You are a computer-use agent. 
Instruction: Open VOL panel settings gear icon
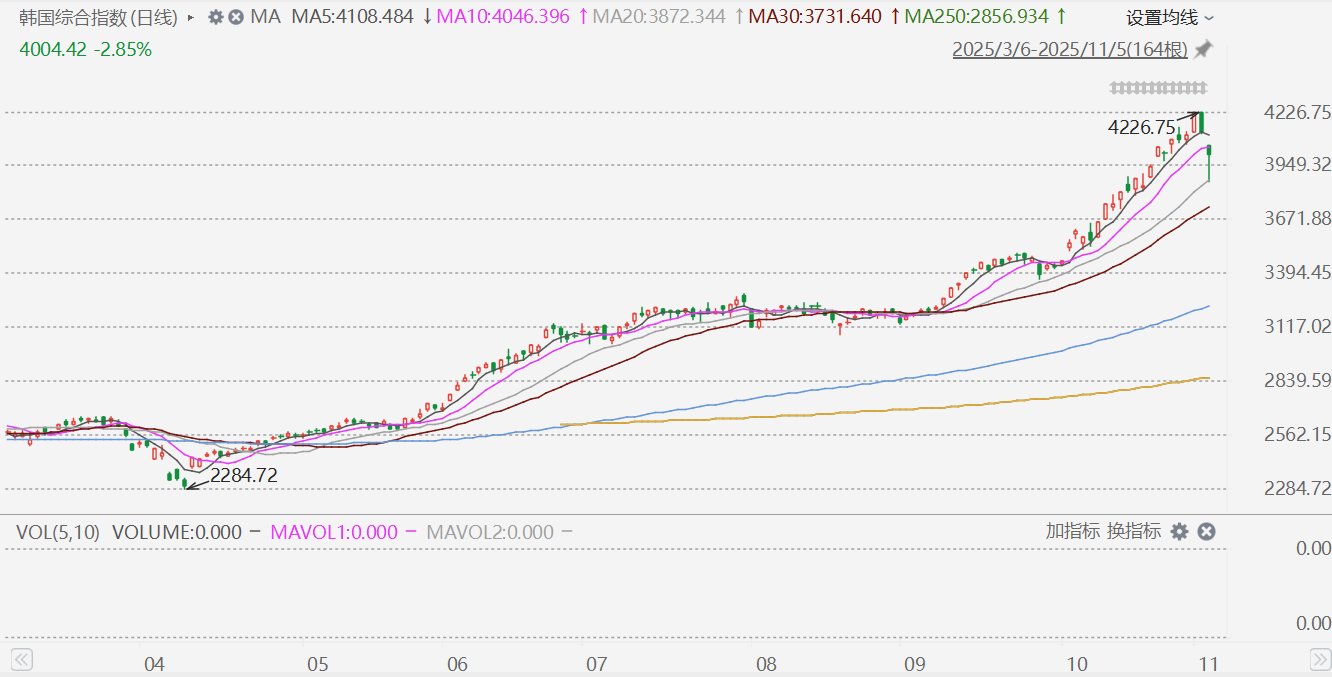pyautogui.click(x=1180, y=531)
